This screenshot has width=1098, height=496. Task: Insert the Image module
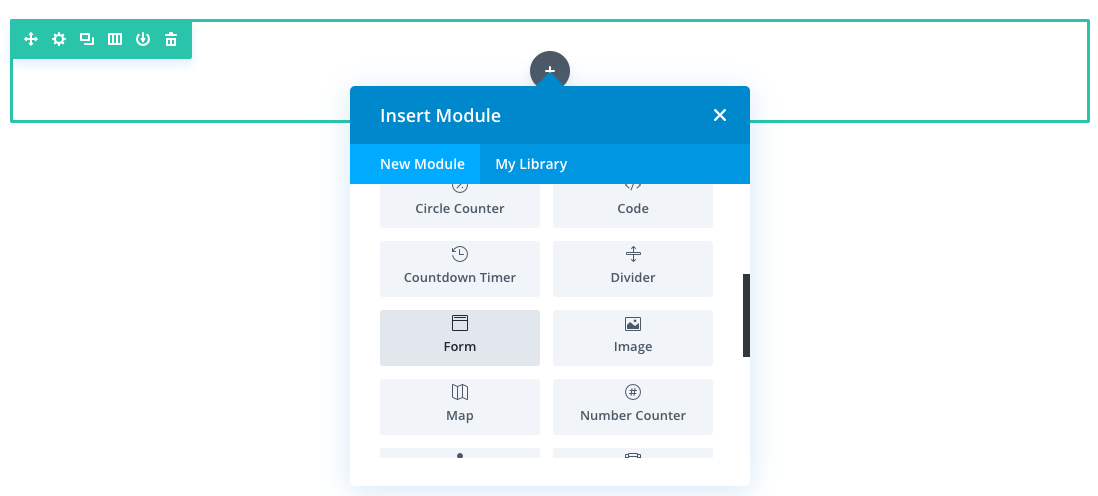pos(633,338)
